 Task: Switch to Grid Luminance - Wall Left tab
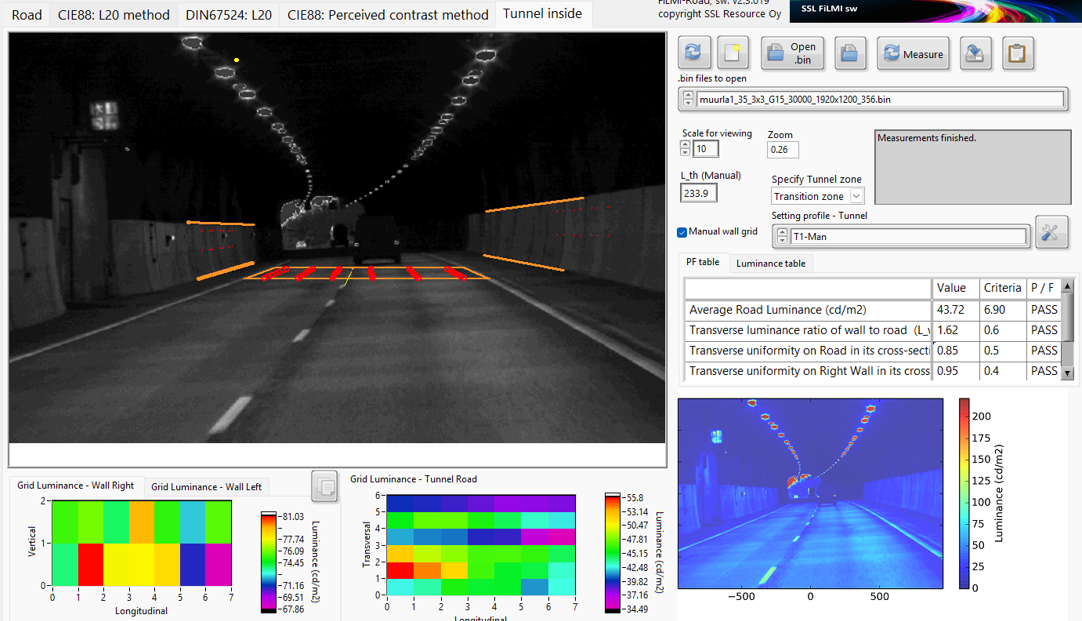point(206,486)
